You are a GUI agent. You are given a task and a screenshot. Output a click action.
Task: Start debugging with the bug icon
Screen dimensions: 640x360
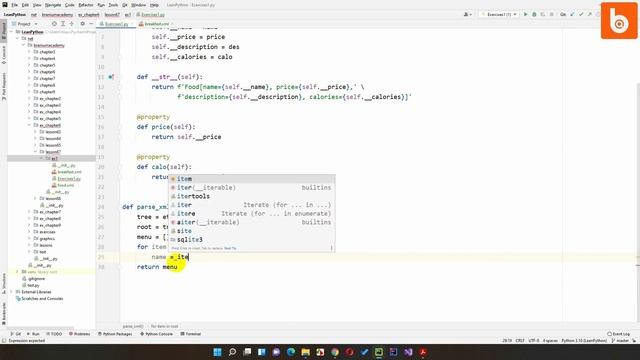(x=534, y=14)
